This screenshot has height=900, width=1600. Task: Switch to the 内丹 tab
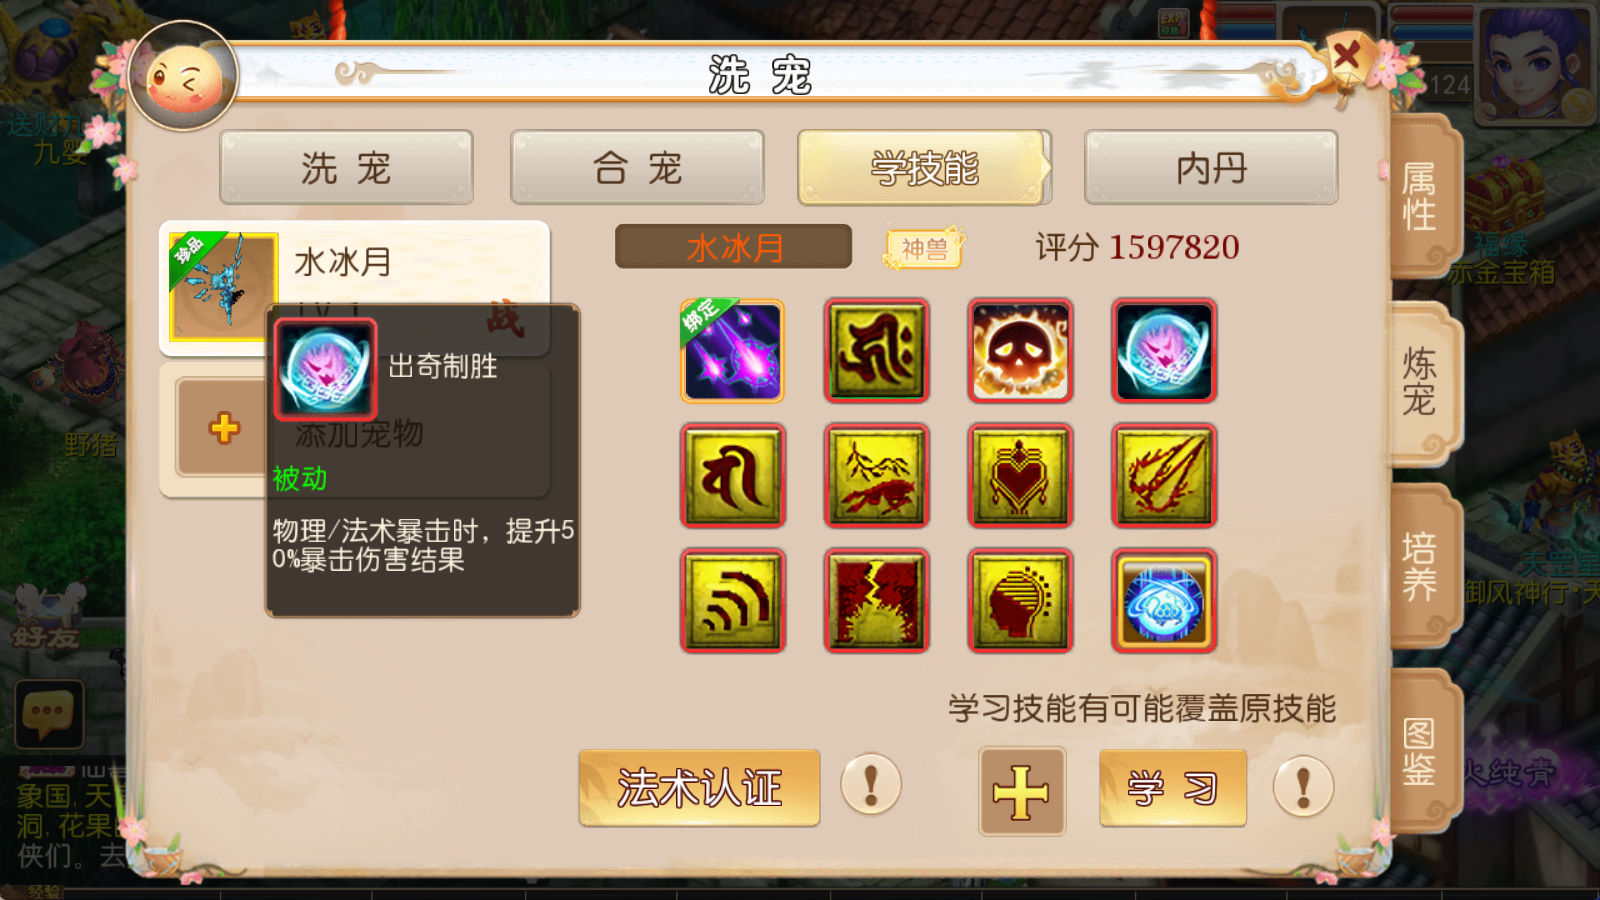coord(1211,168)
